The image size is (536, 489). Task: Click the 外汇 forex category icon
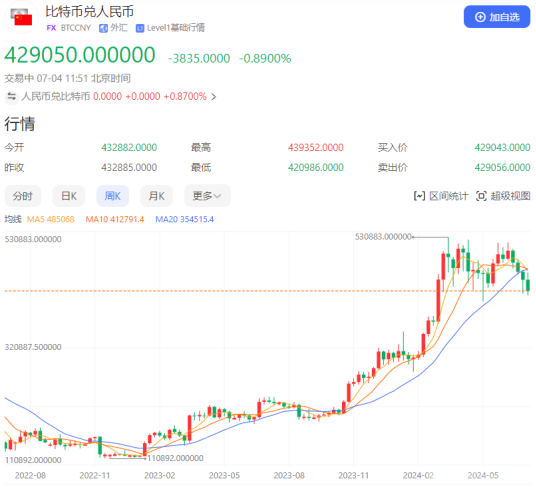tap(103, 28)
